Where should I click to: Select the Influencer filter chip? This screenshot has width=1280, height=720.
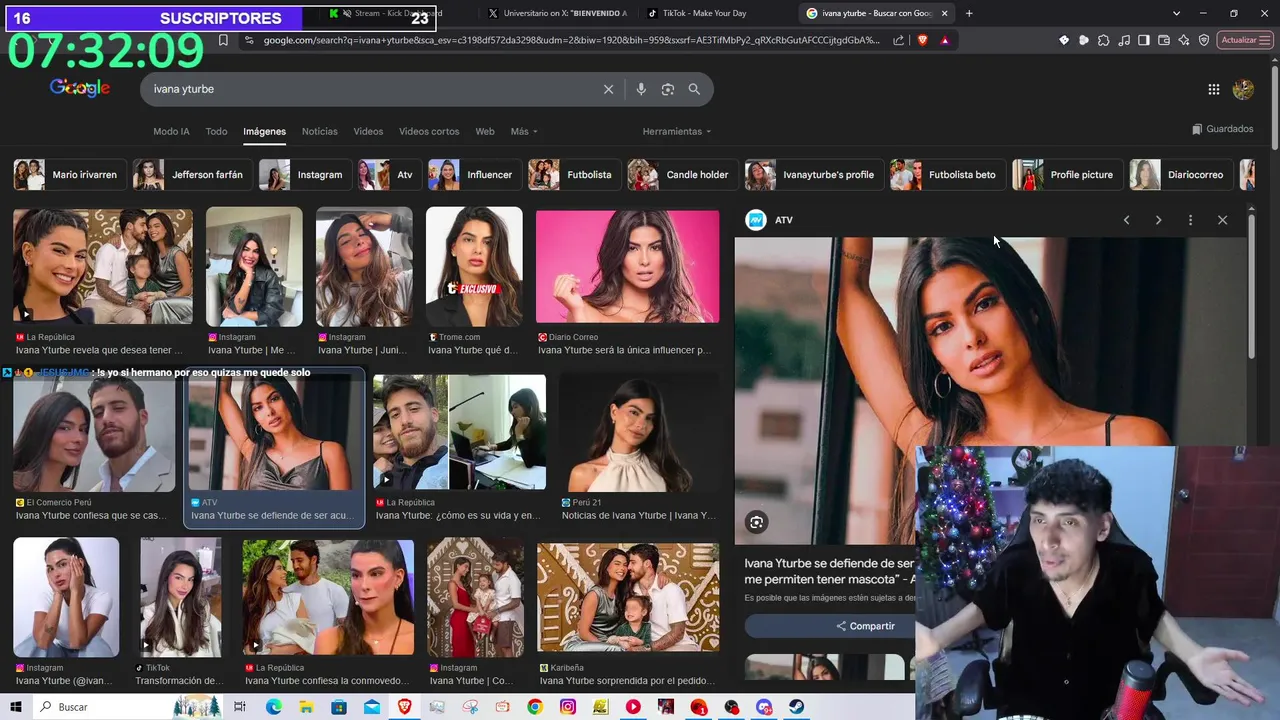pyautogui.click(x=475, y=175)
